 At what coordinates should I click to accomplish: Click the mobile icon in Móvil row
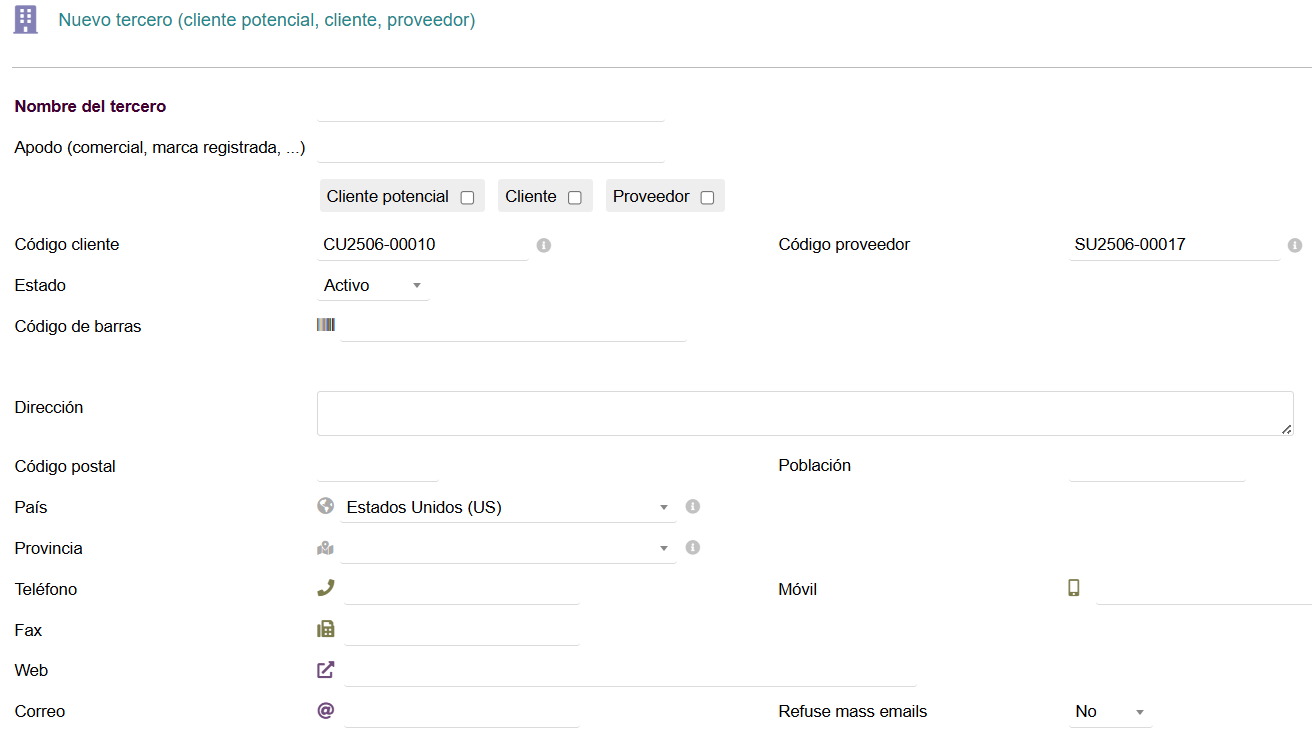point(1074,588)
